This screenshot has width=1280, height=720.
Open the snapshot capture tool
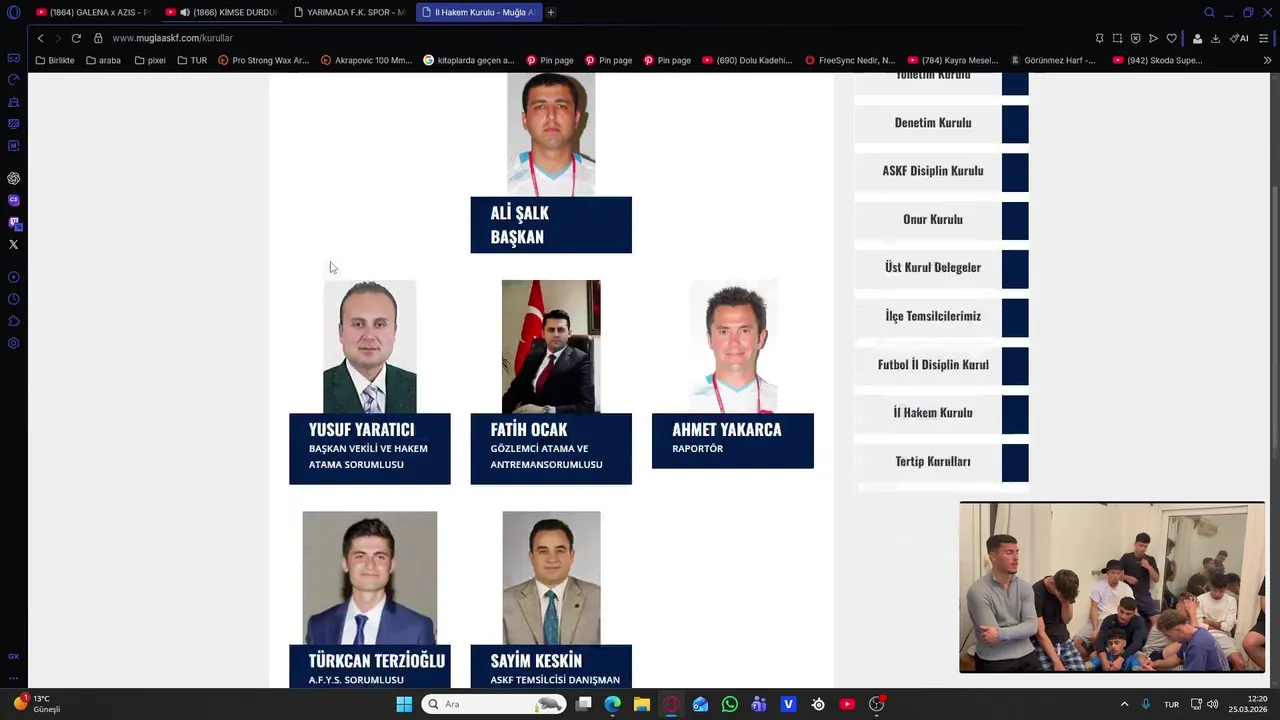pos(1117,38)
